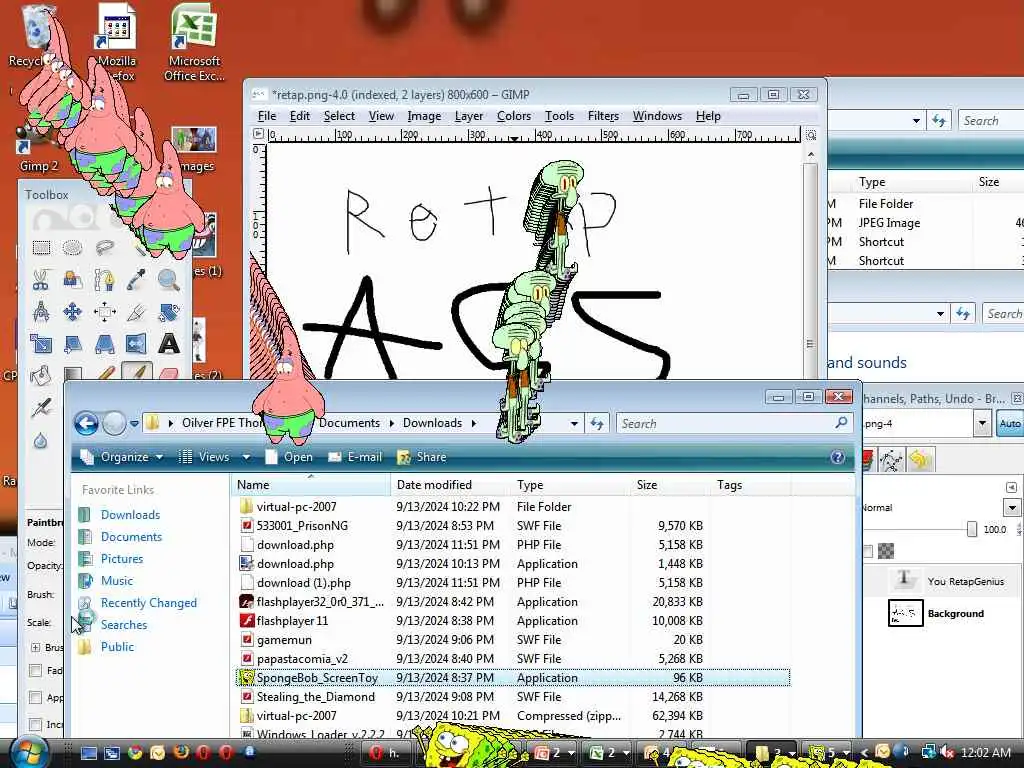Open the Explorer Help question mark icon
The width and height of the screenshot is (1024, 768).
click(x=837, y=457)
